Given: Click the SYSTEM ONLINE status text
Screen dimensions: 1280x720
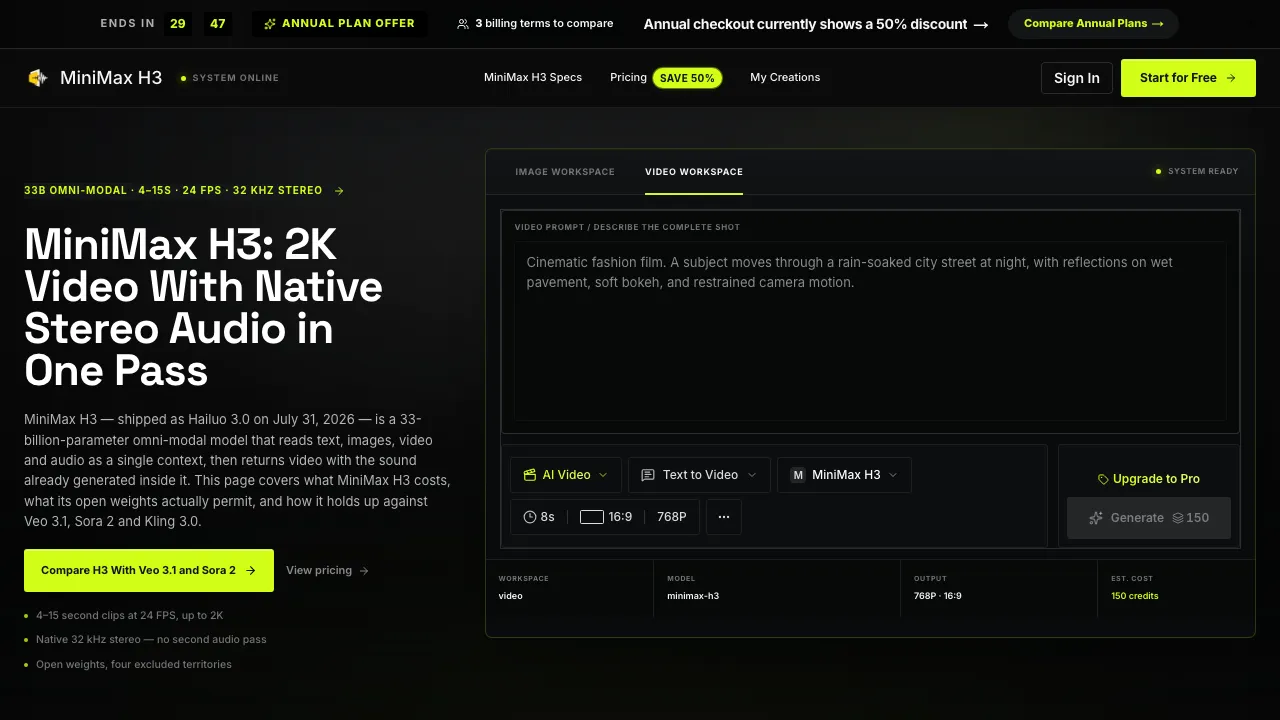Looking at the screenshot, I should tap(236, 78).
